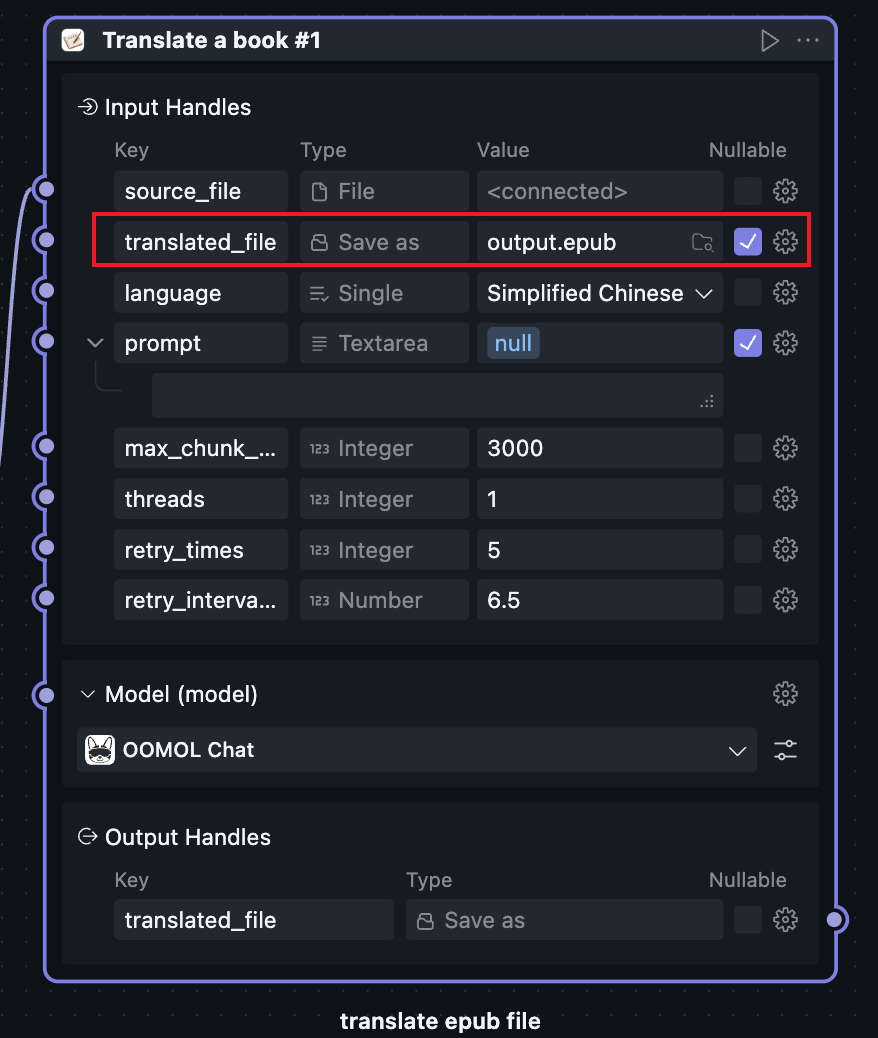Click the prompt textarea box
This screenshot has width=878, height=1038.
436,395
